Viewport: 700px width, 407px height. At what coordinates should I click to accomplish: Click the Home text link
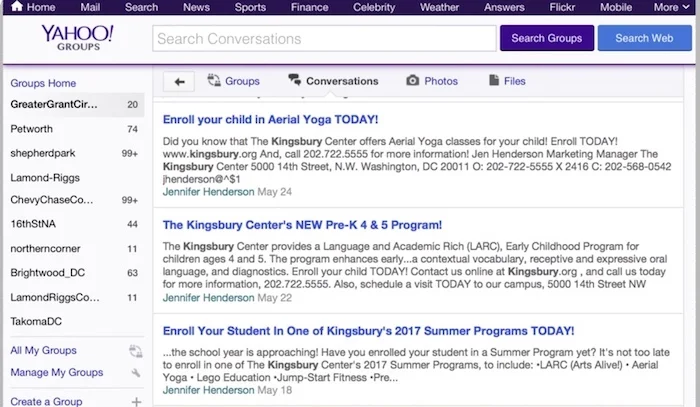coord(41,7)
